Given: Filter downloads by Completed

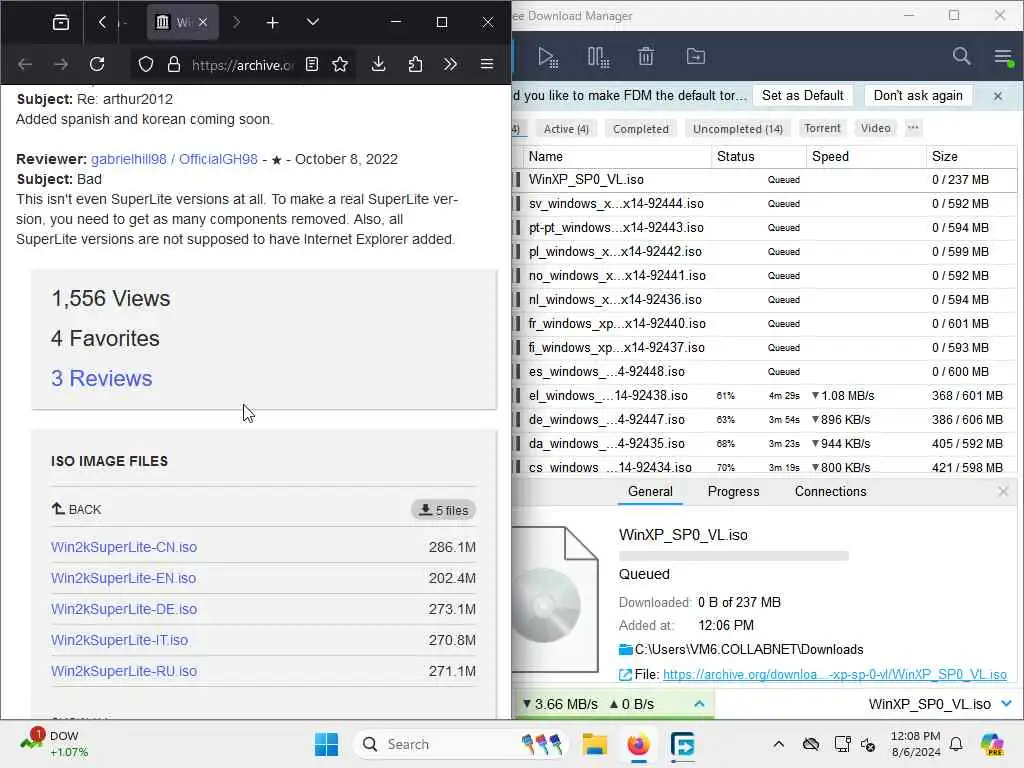Looking at the screenshot, I should [x=641, y=129].
